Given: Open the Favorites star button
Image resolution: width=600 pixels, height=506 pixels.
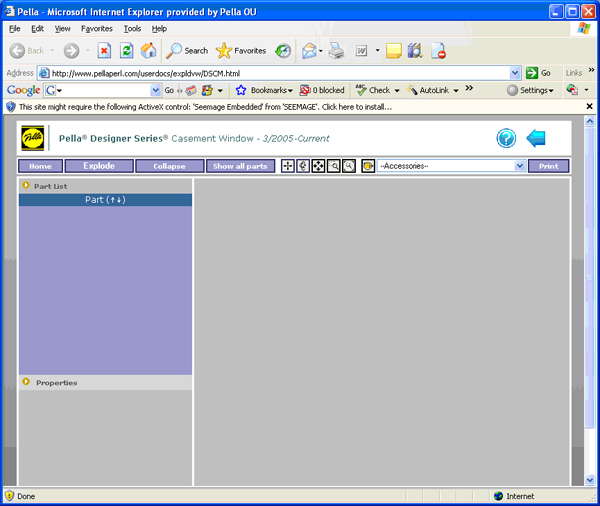Looking at the screenshot, I should point(241,51).
